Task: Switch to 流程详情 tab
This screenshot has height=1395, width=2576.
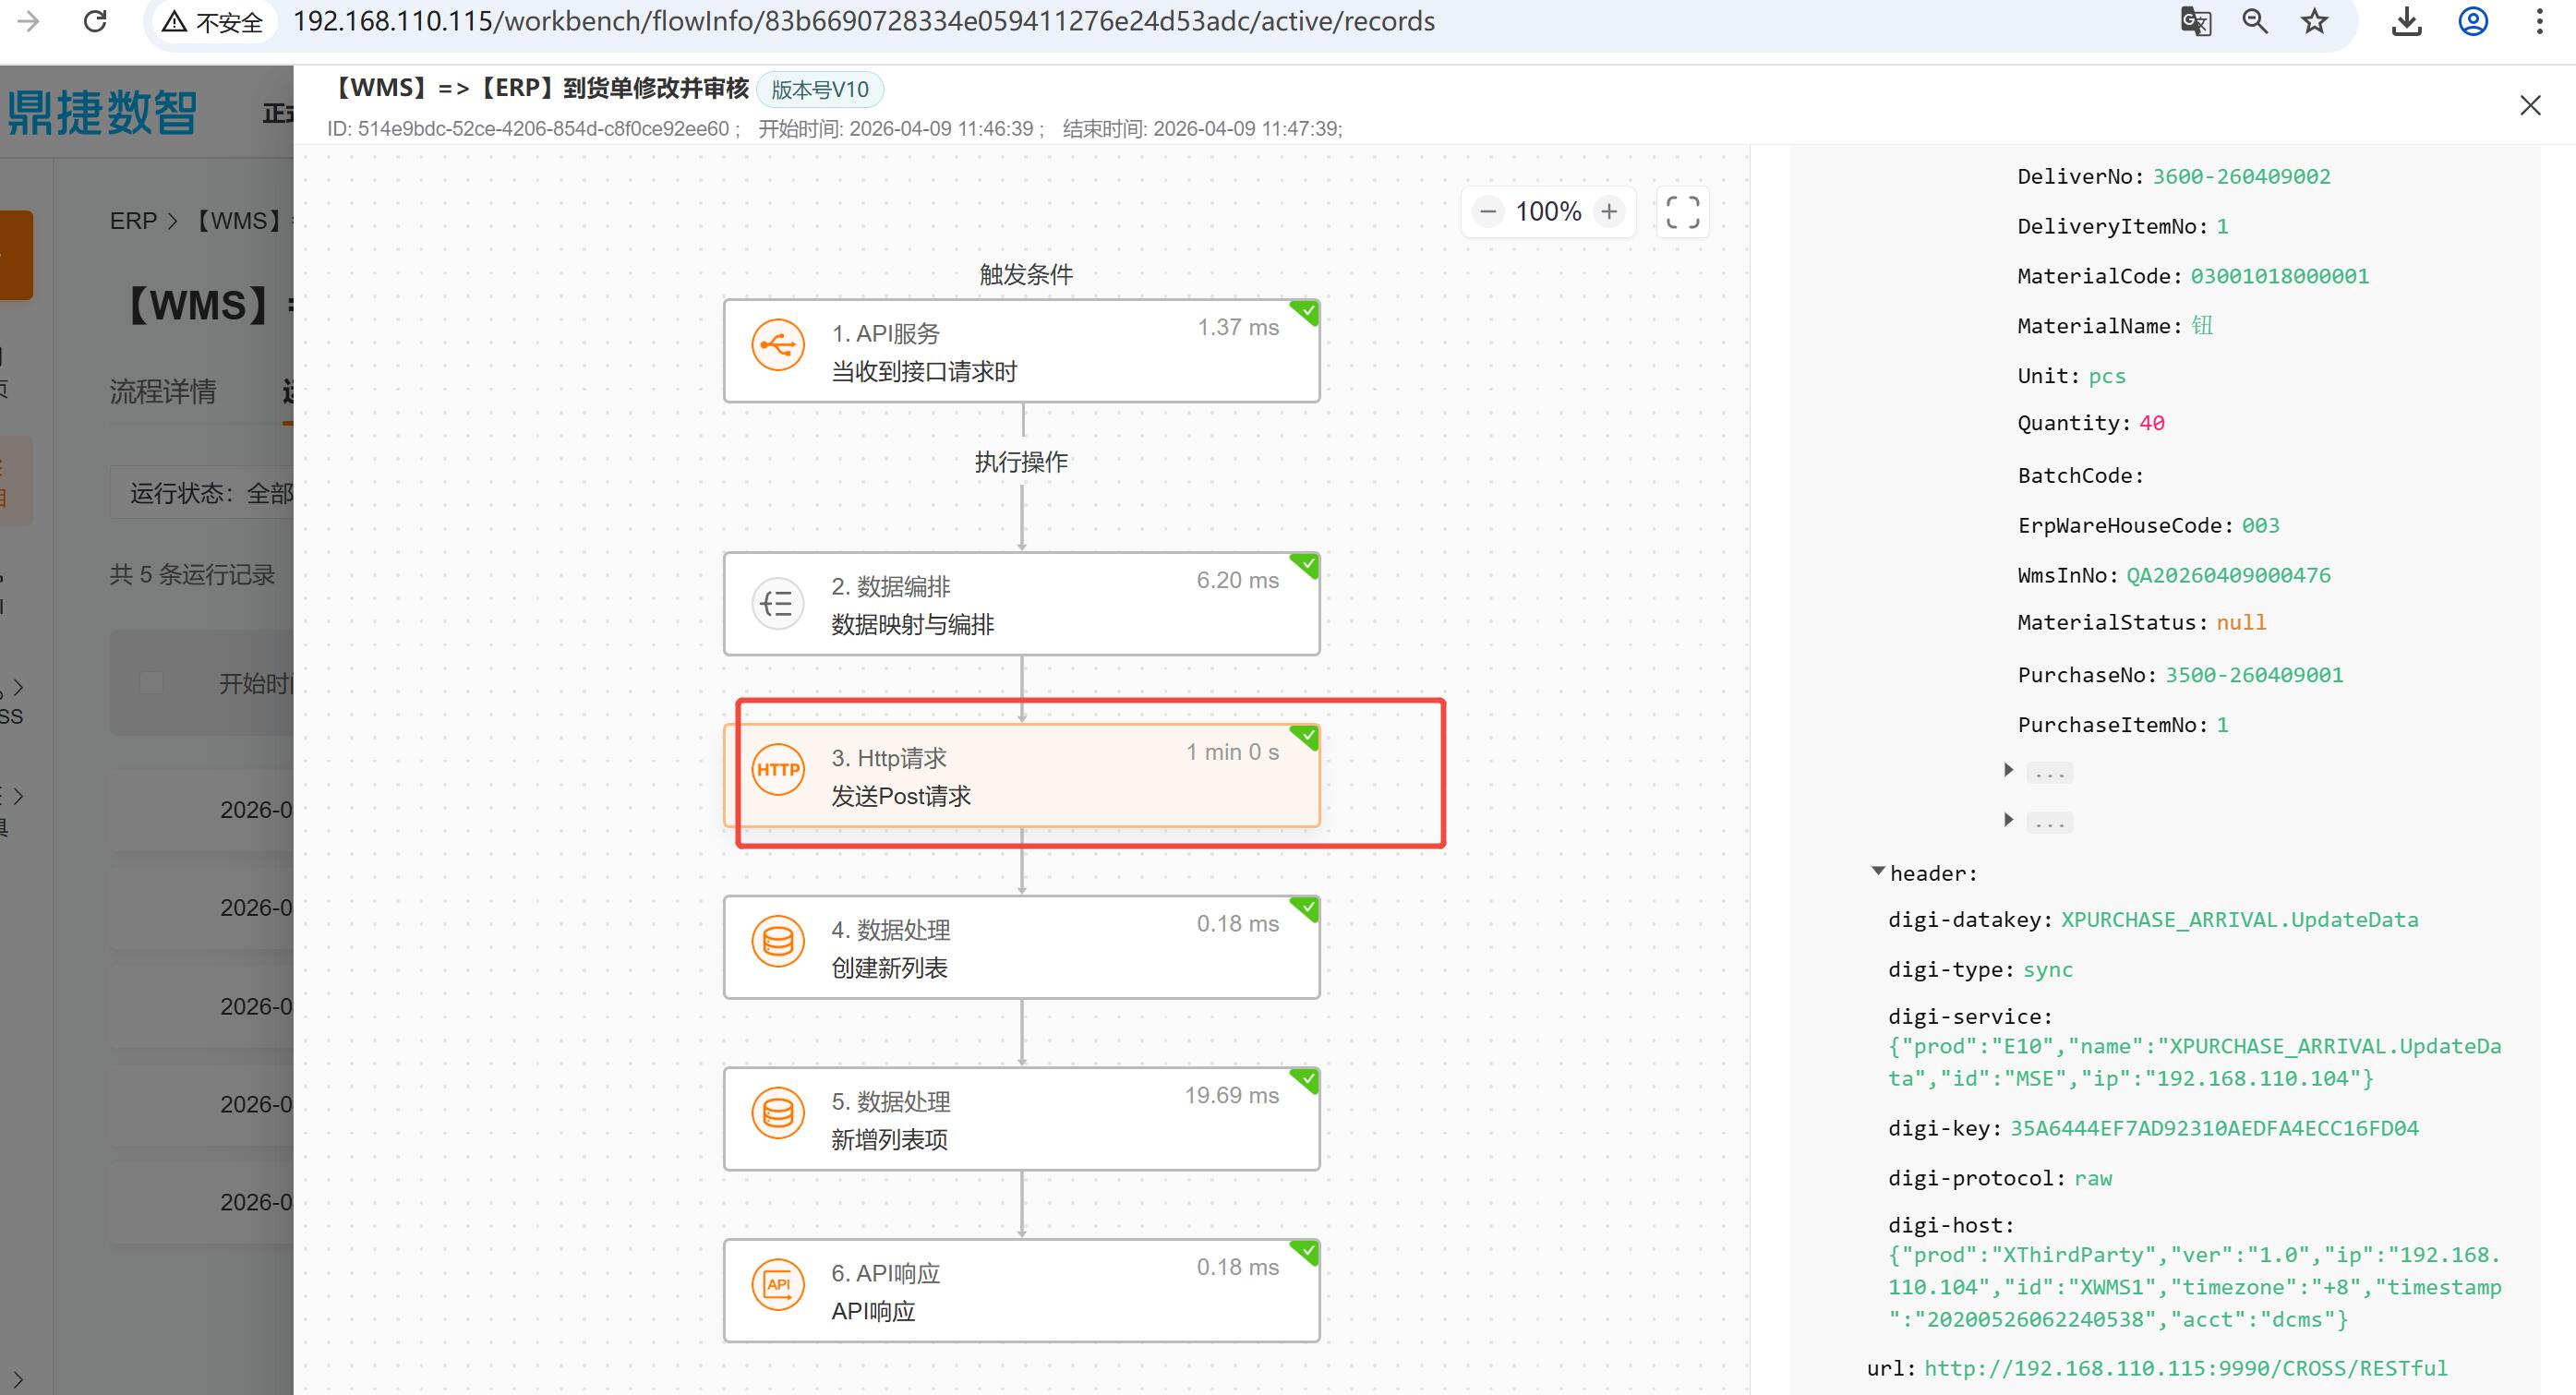Action: point(162,391)
